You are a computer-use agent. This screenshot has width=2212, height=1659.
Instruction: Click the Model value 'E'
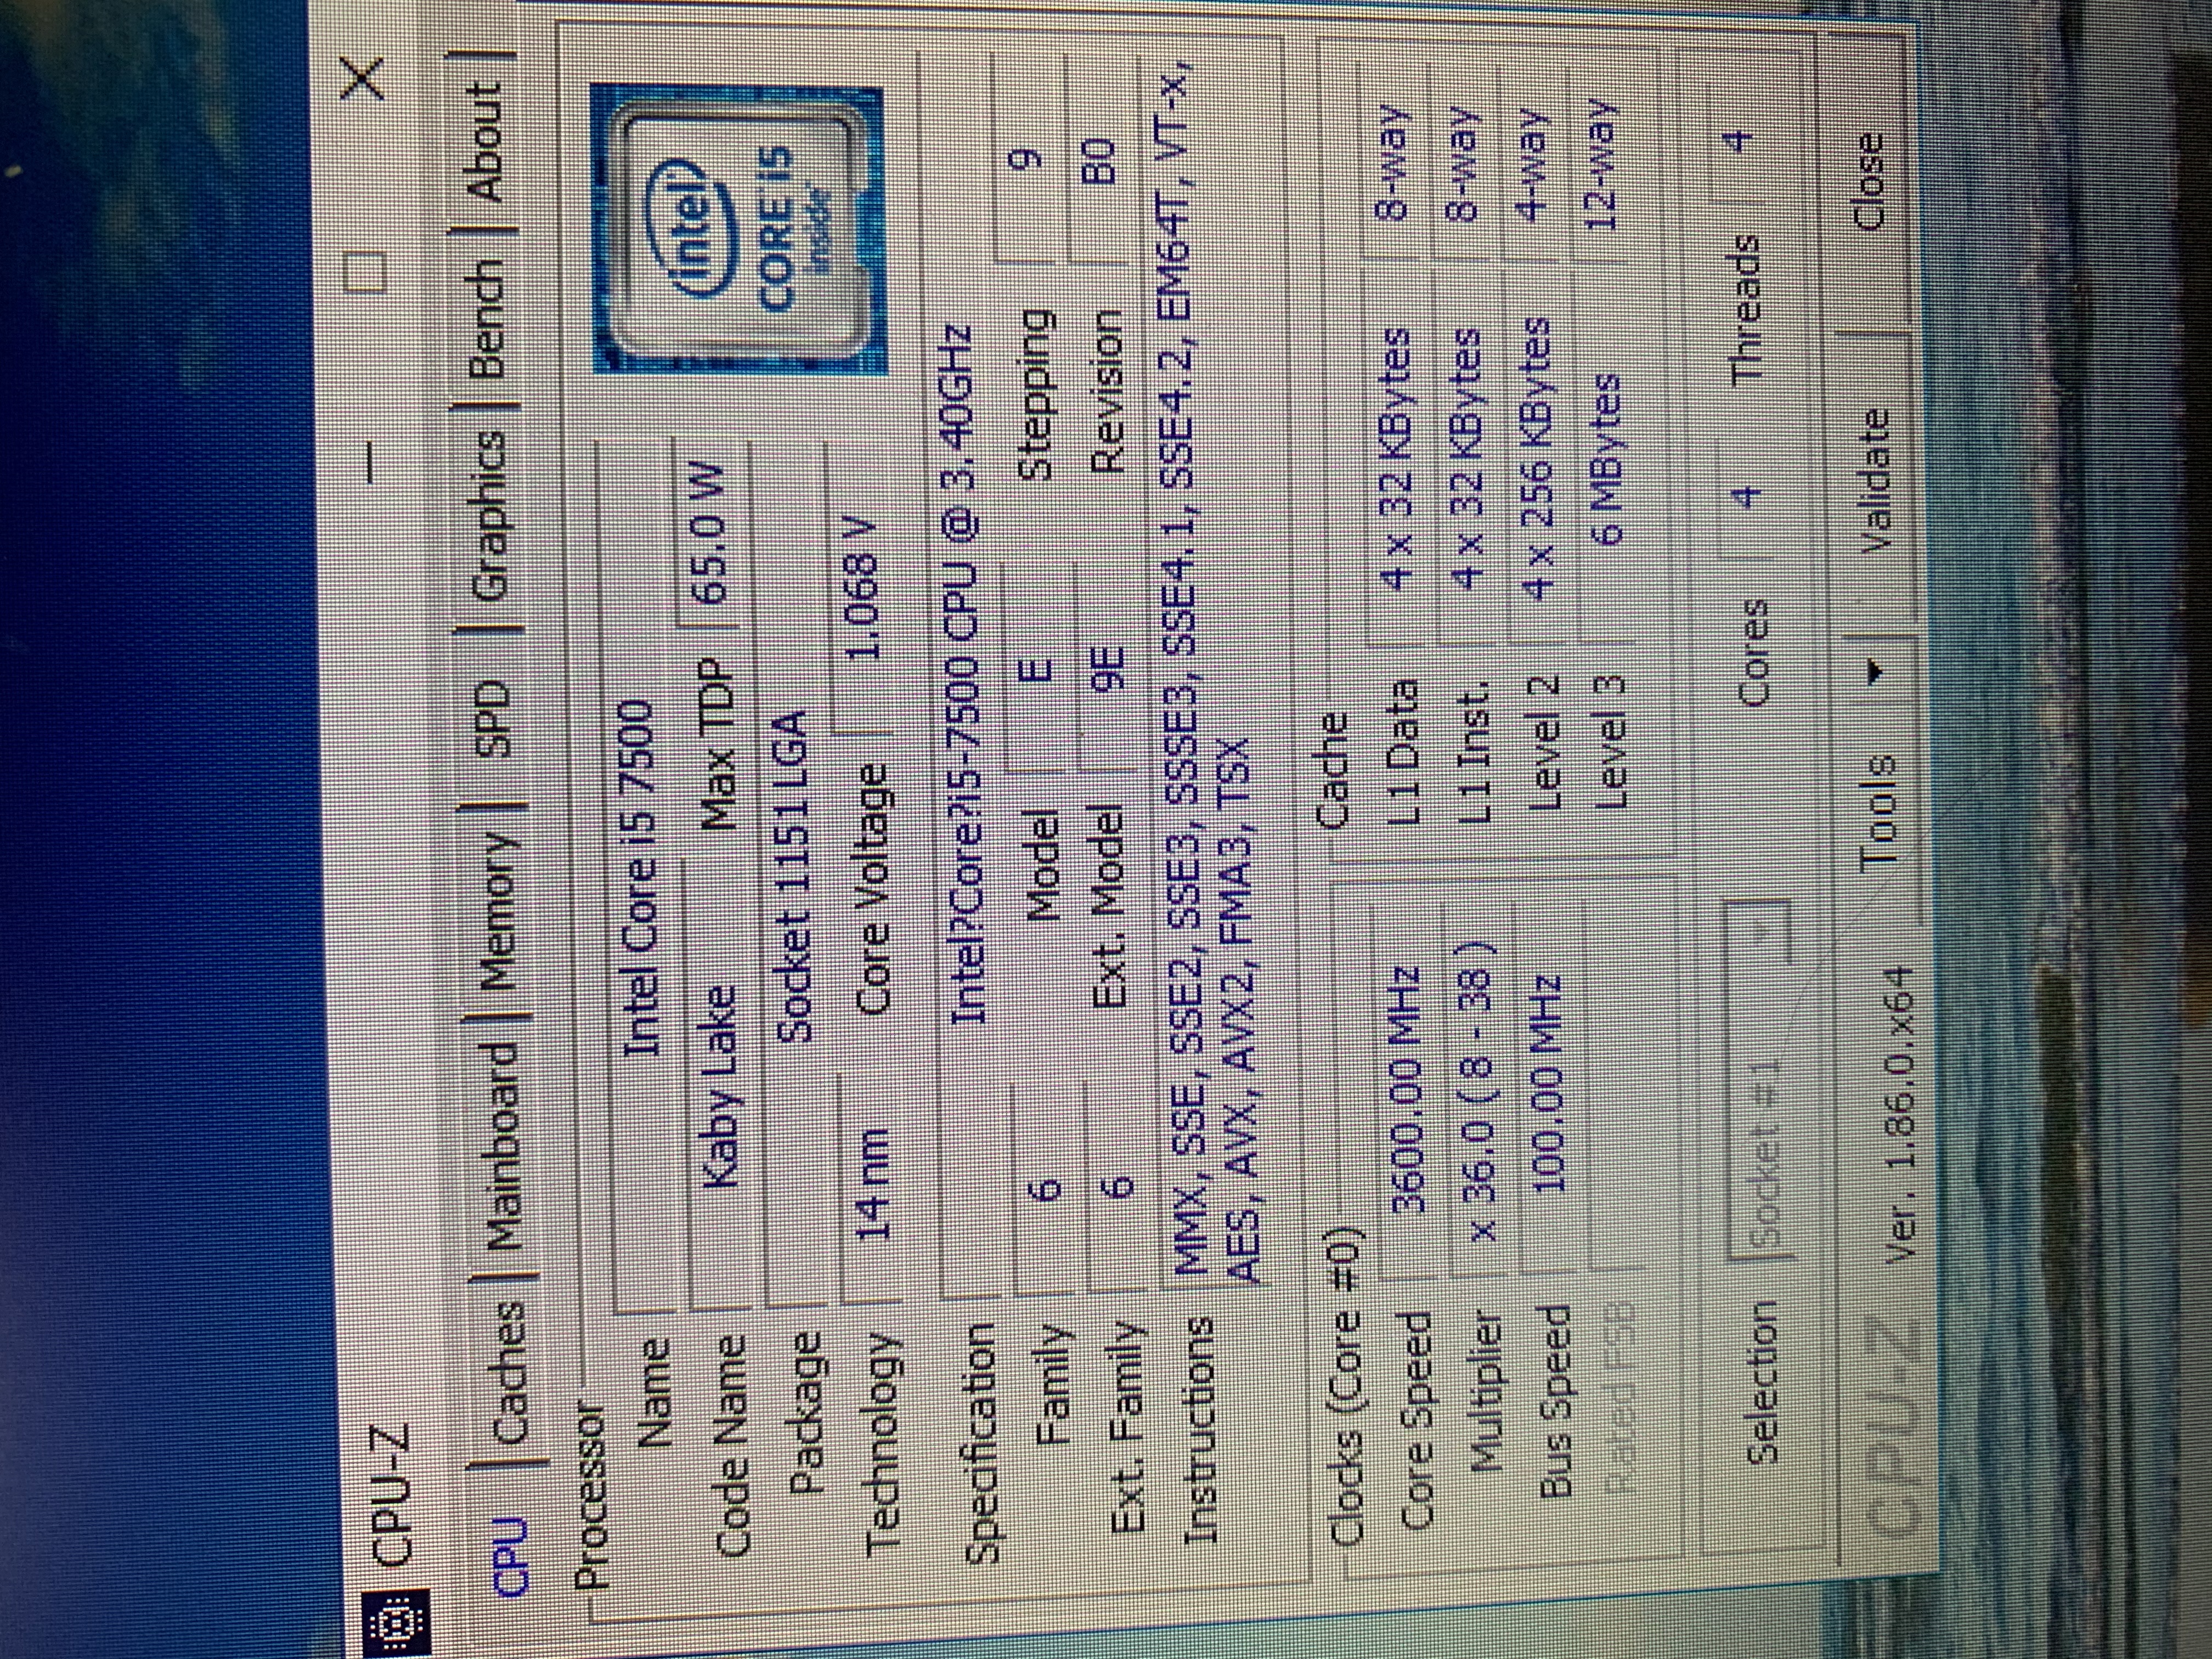[1034, 667]
